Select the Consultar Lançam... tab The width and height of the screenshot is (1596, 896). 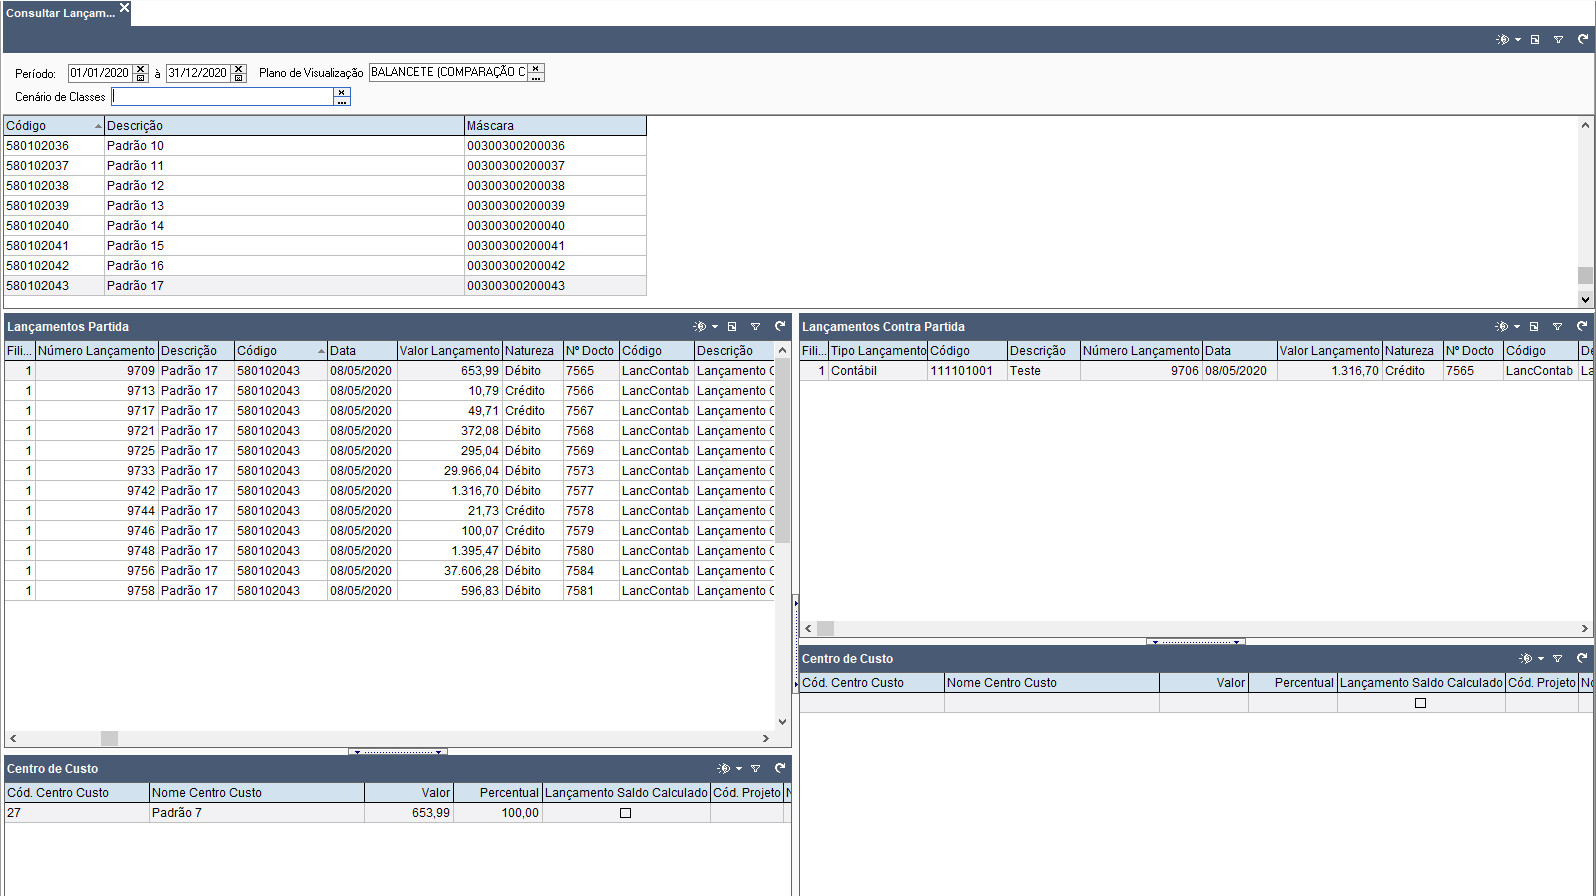click(x=60, y=13)
